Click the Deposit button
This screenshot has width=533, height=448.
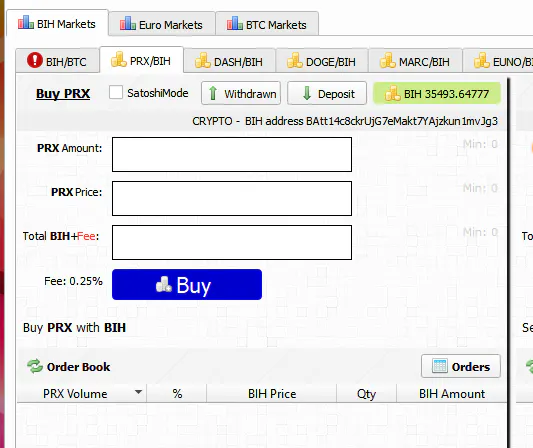[x=327, y=93]
